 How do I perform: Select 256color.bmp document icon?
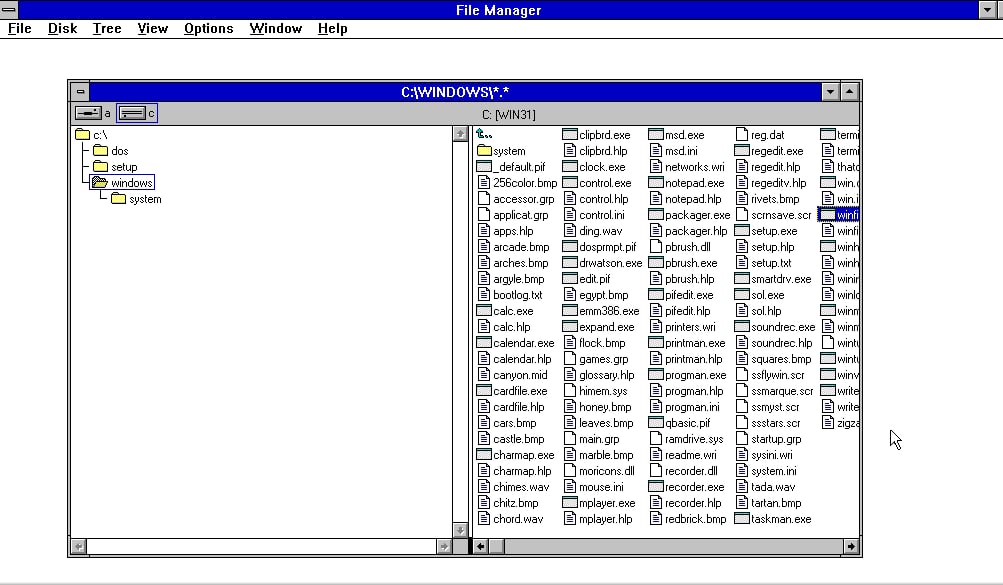click(484, 183)
